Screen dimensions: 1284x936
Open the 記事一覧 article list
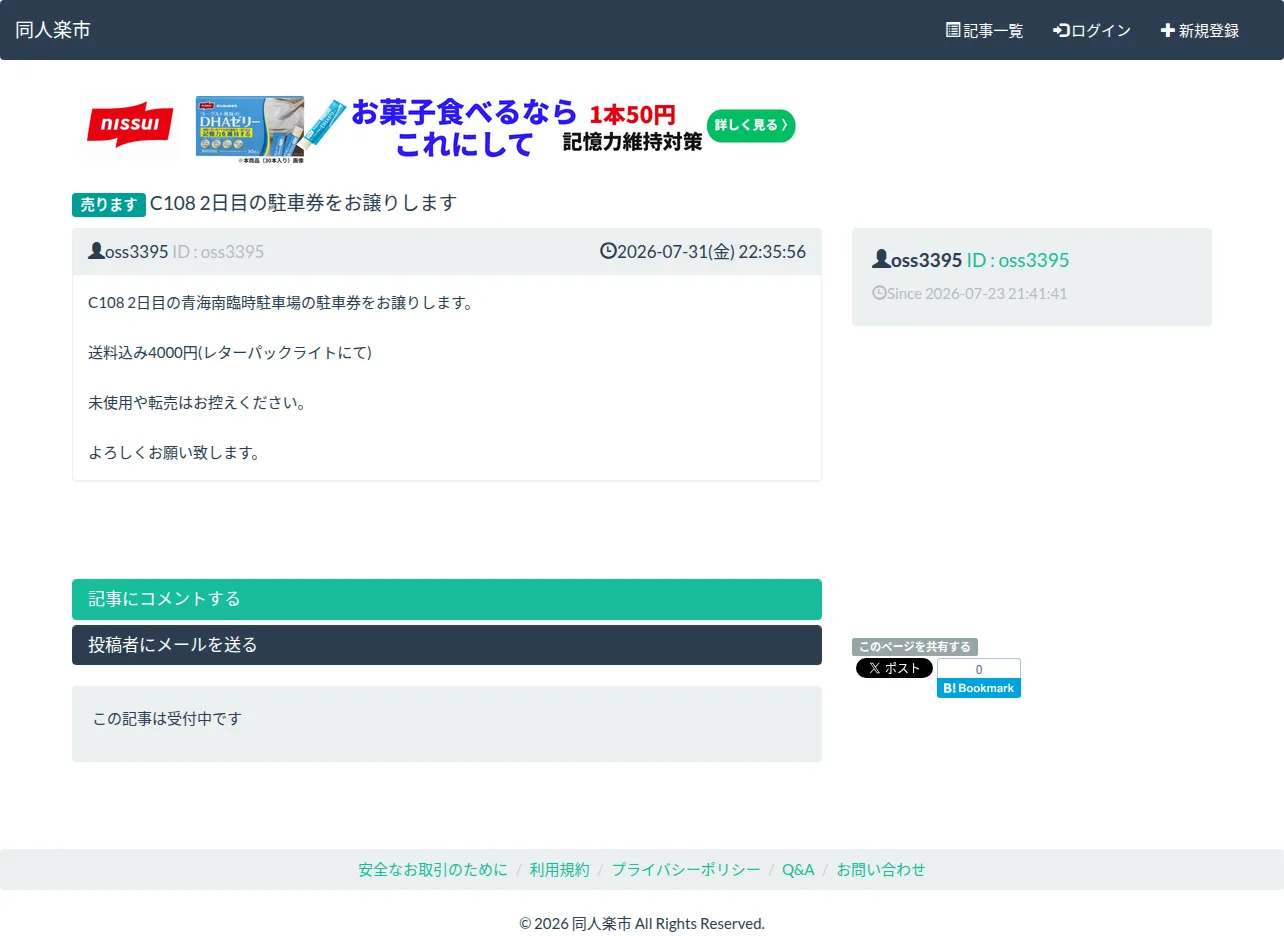click(984, 30)
